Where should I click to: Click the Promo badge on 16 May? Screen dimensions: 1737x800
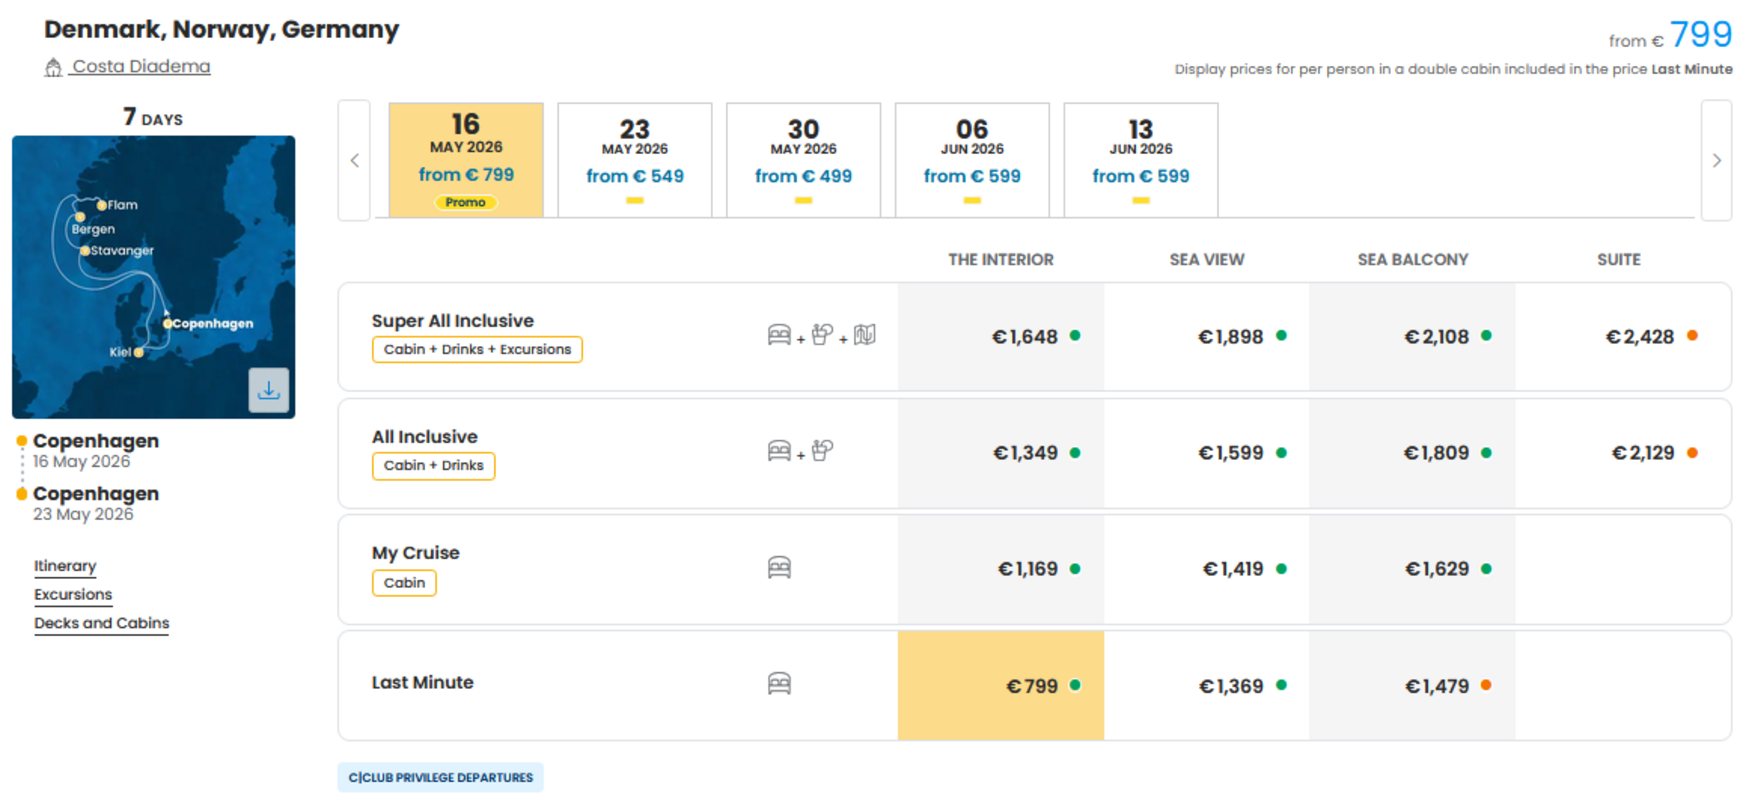(466, 202)
